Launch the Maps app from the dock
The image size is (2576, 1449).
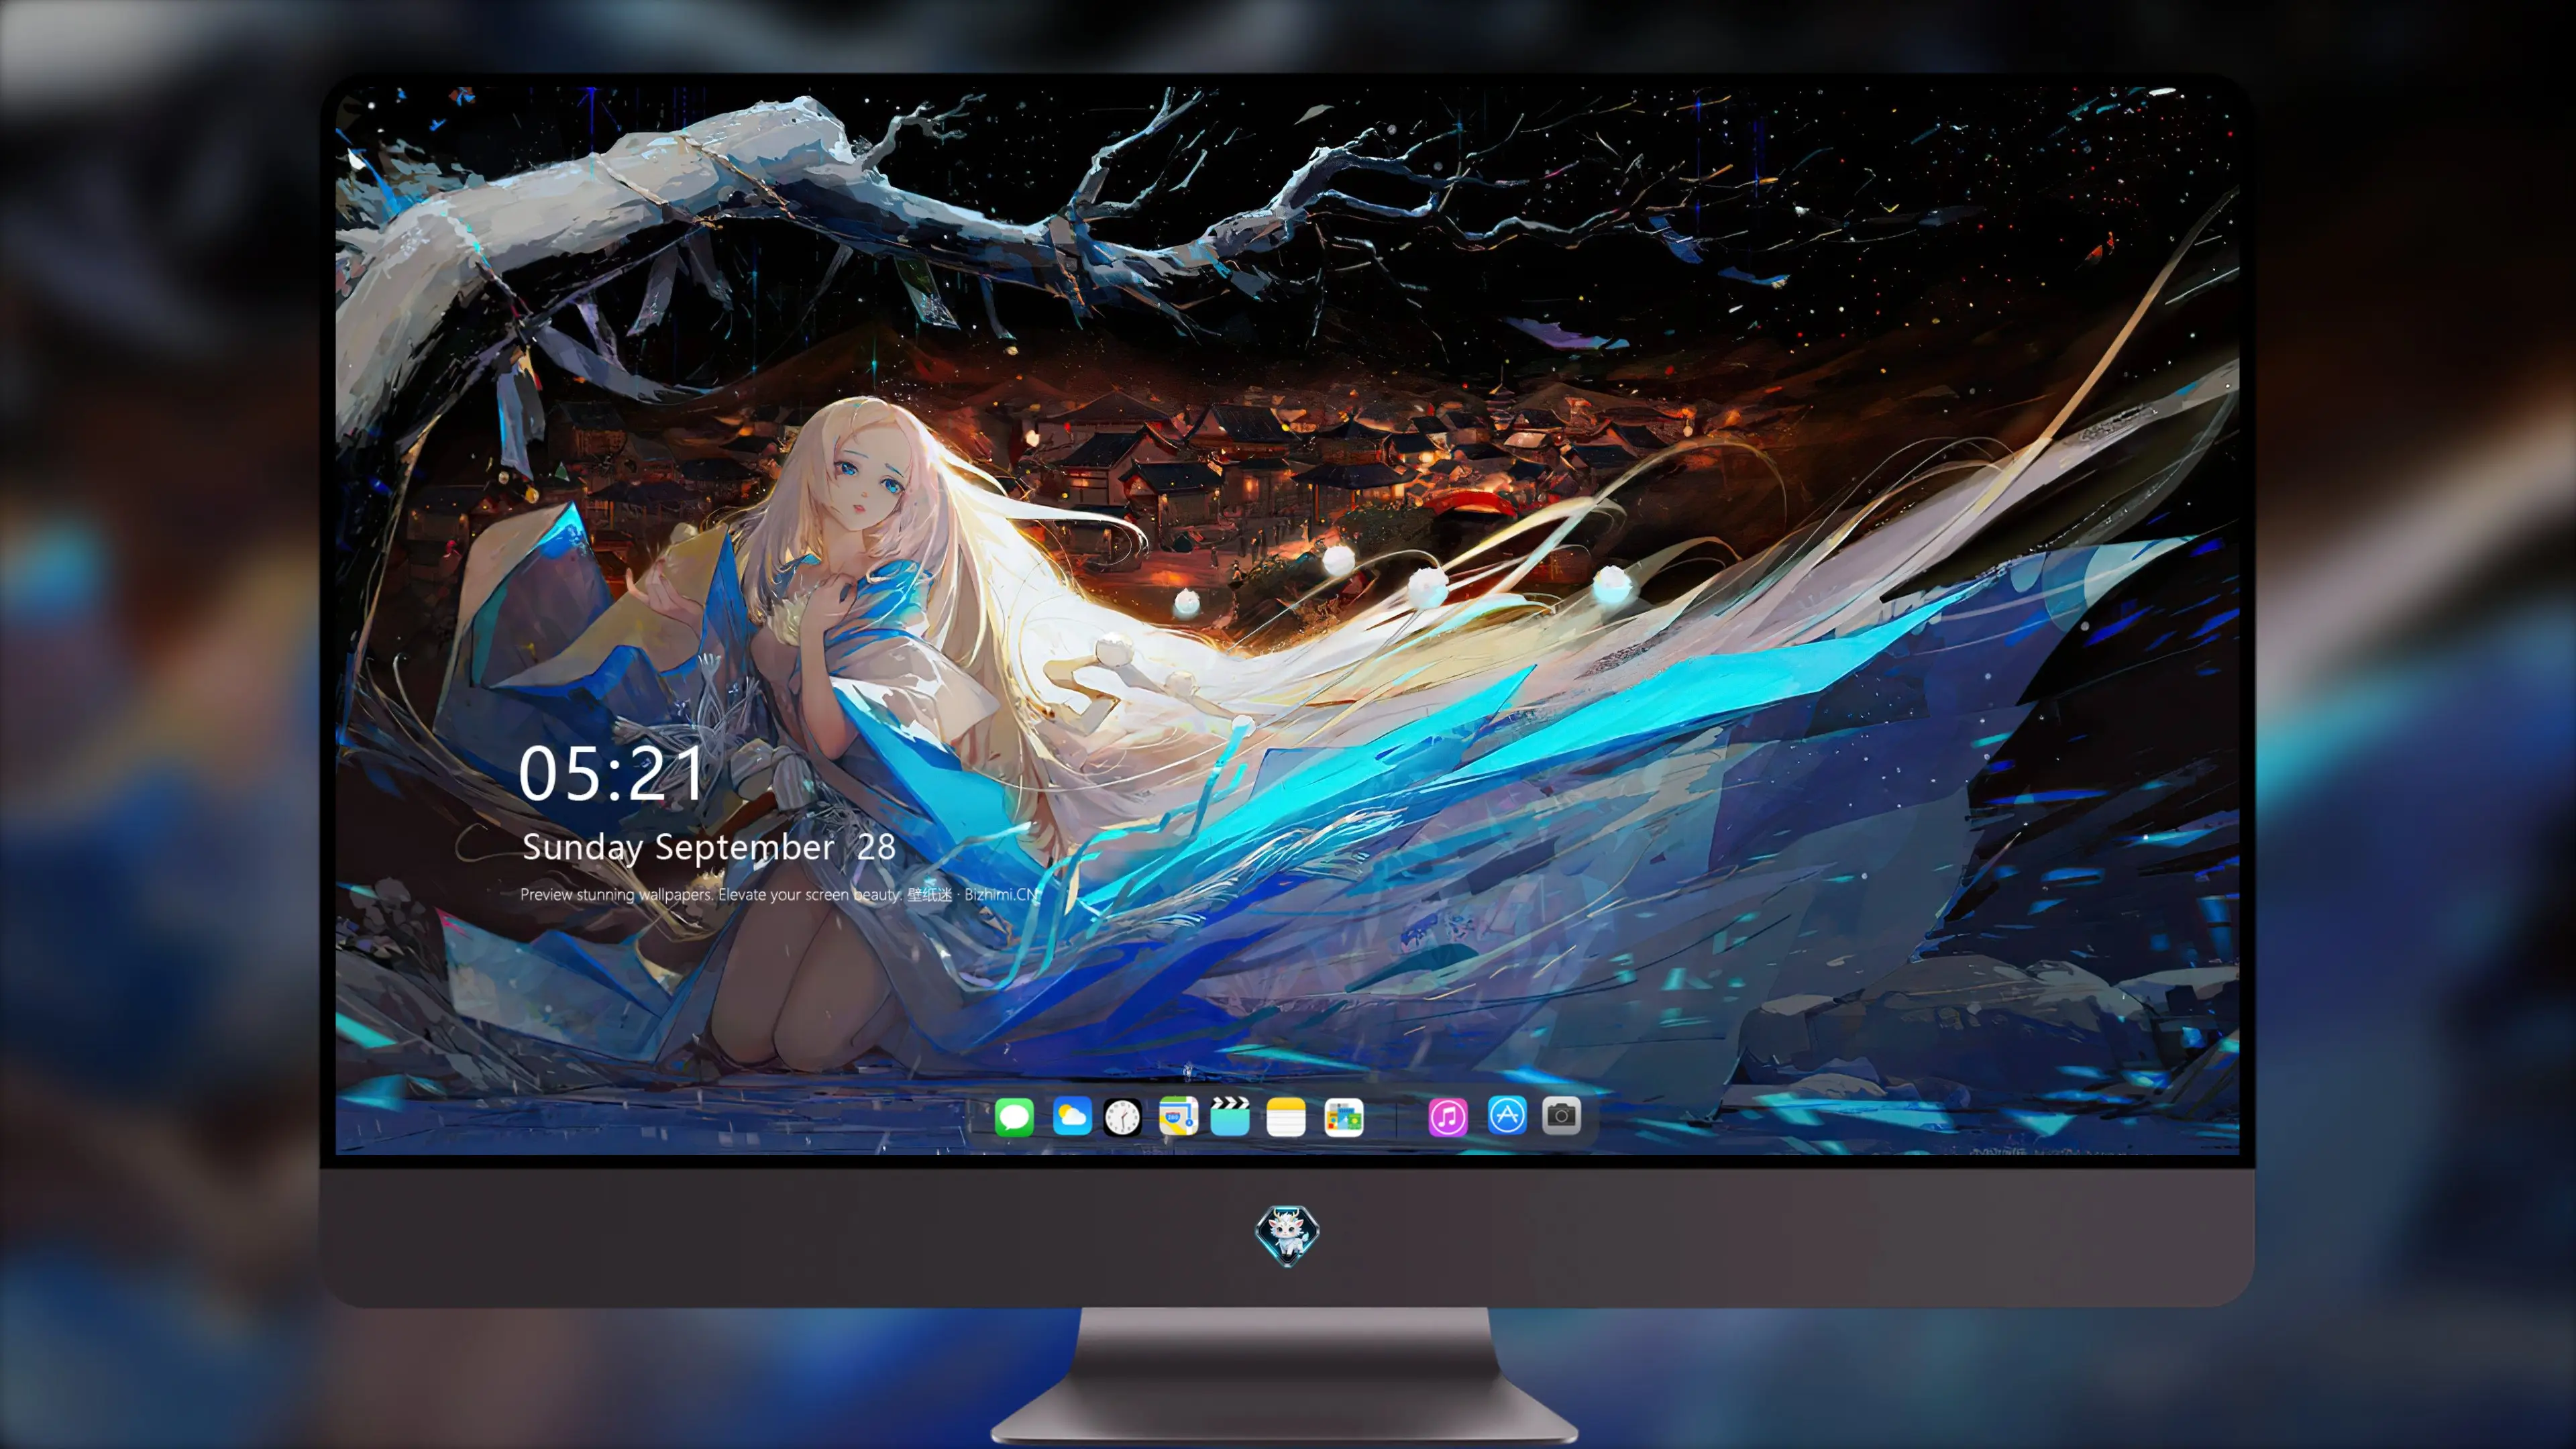[1178, 1116]
